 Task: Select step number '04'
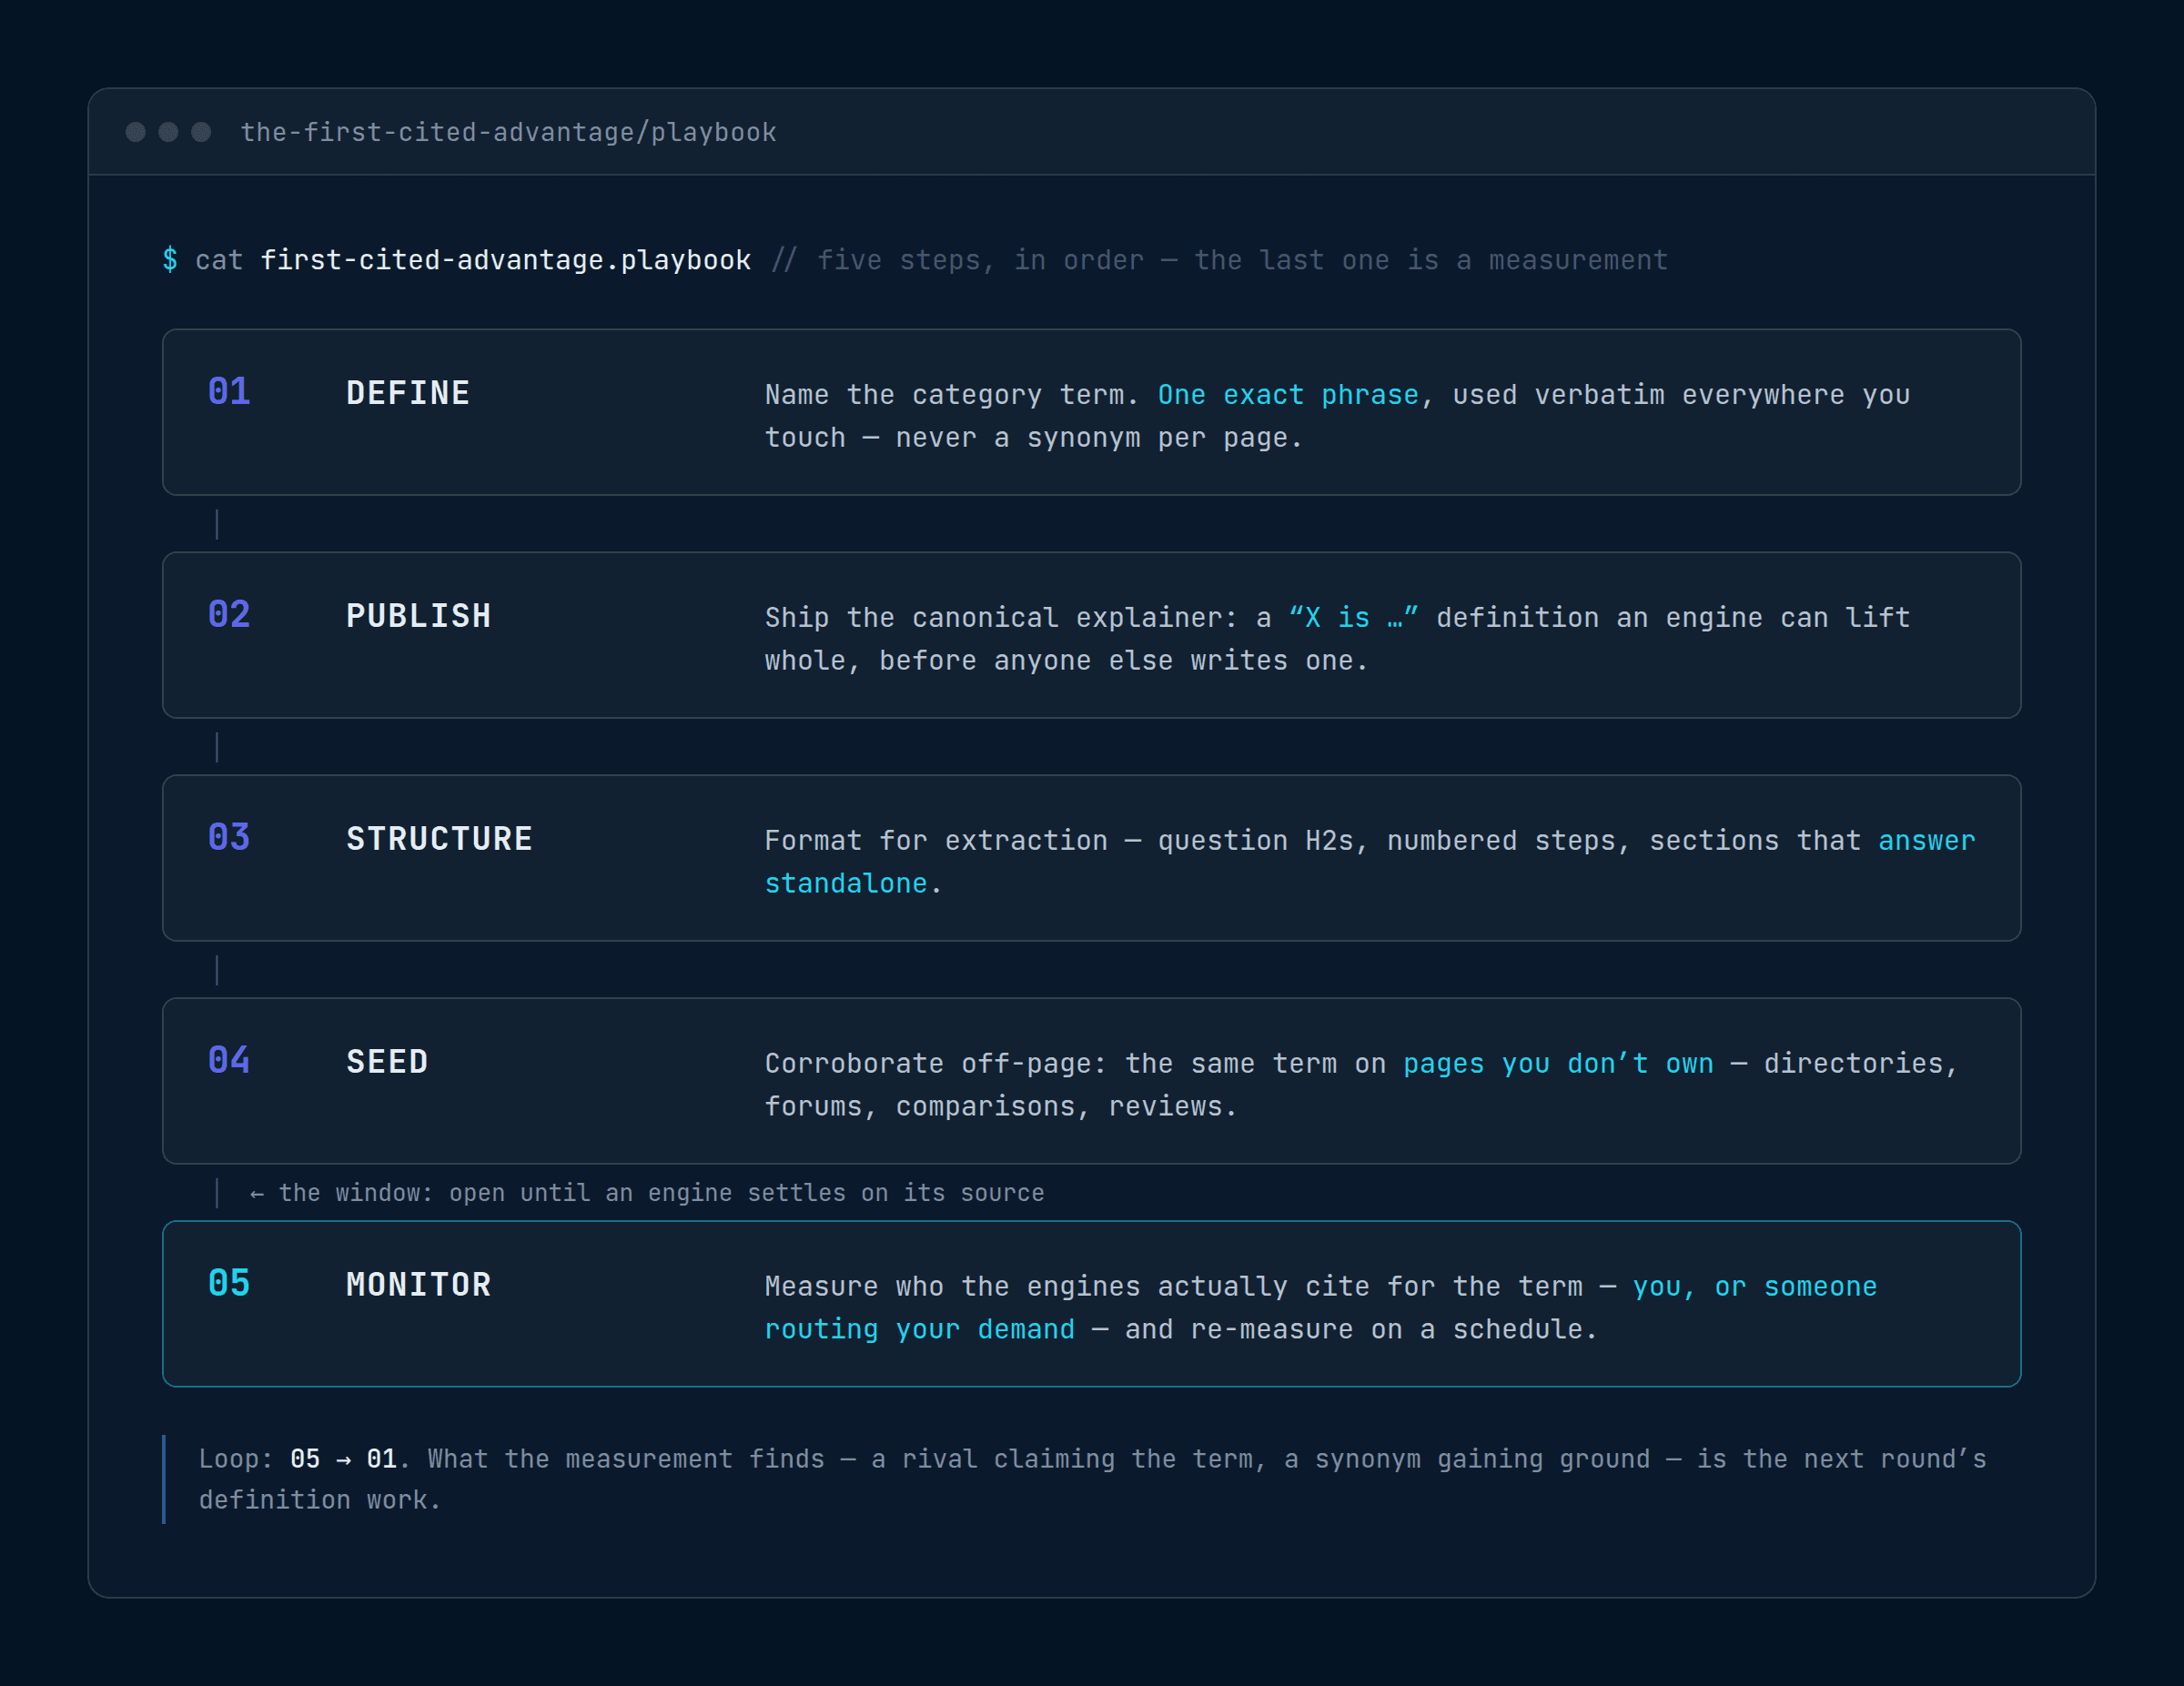pos(229,1060)
